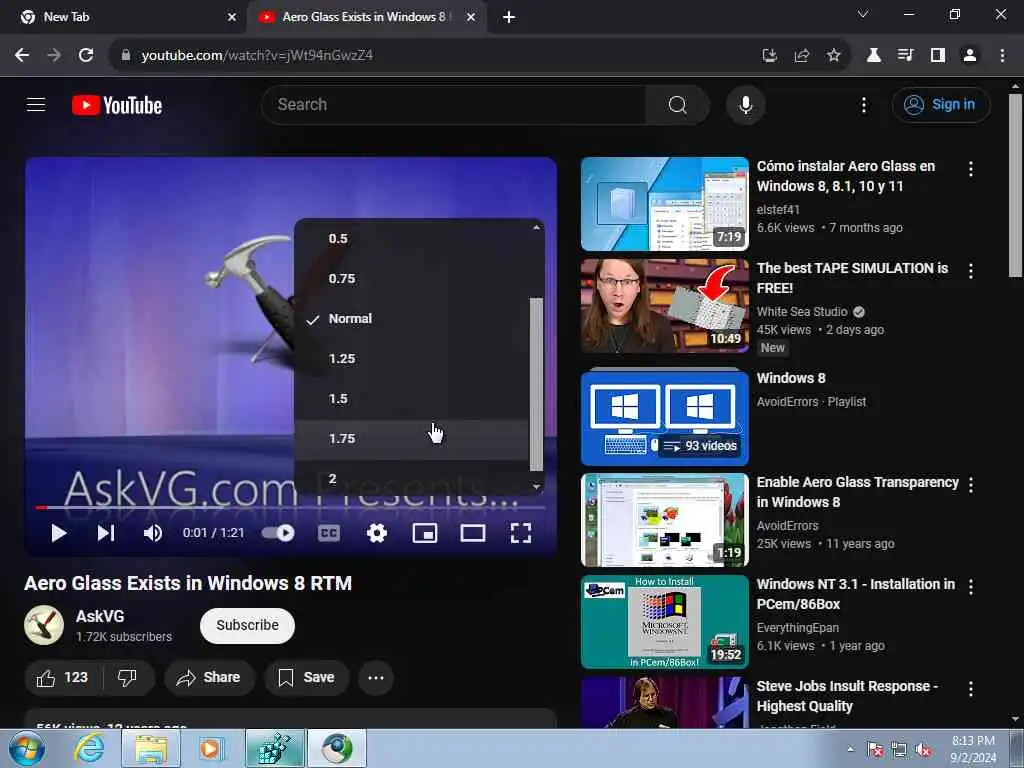Image resolution: width=1024 pixels, height=768 pixels.
Task: Open The best TAPE SIMULATION video thumbnail
Action: 665,306
